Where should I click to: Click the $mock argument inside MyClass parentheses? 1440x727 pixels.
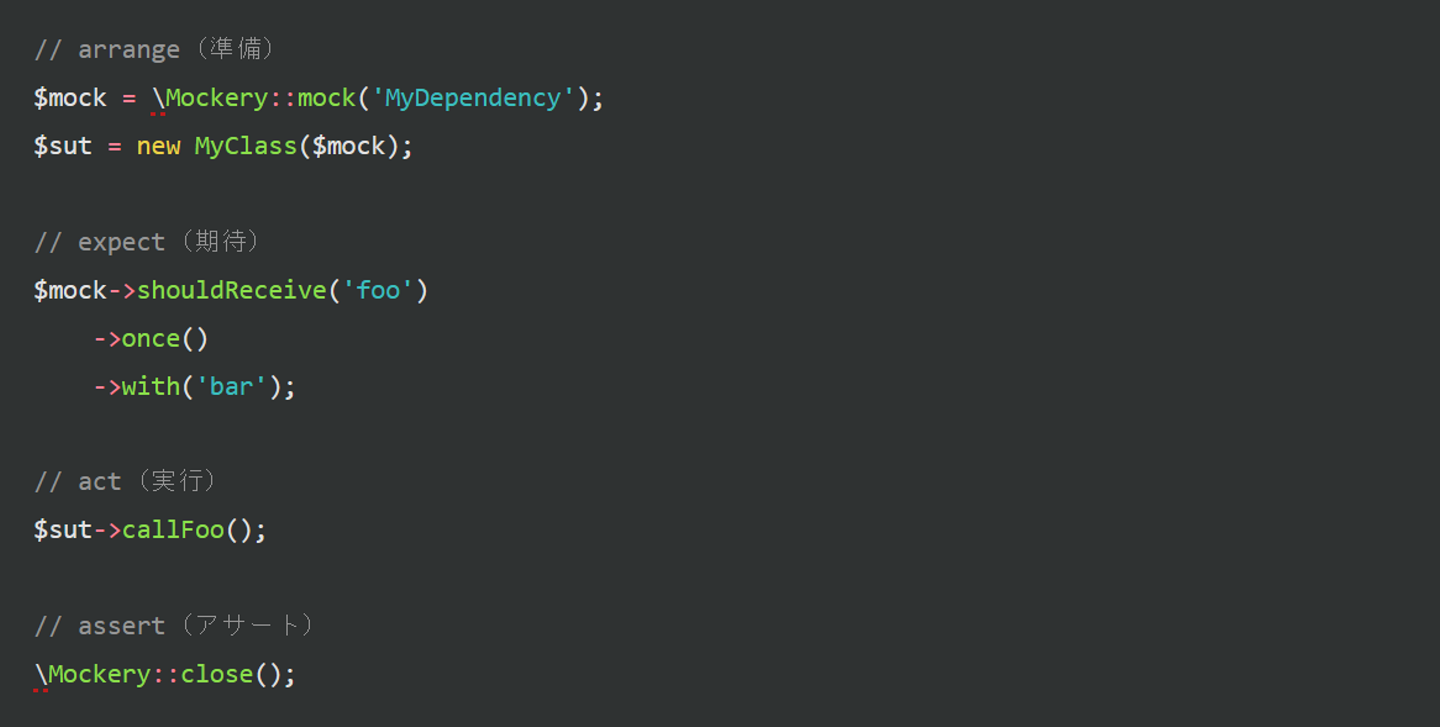[x=348, y=146]
